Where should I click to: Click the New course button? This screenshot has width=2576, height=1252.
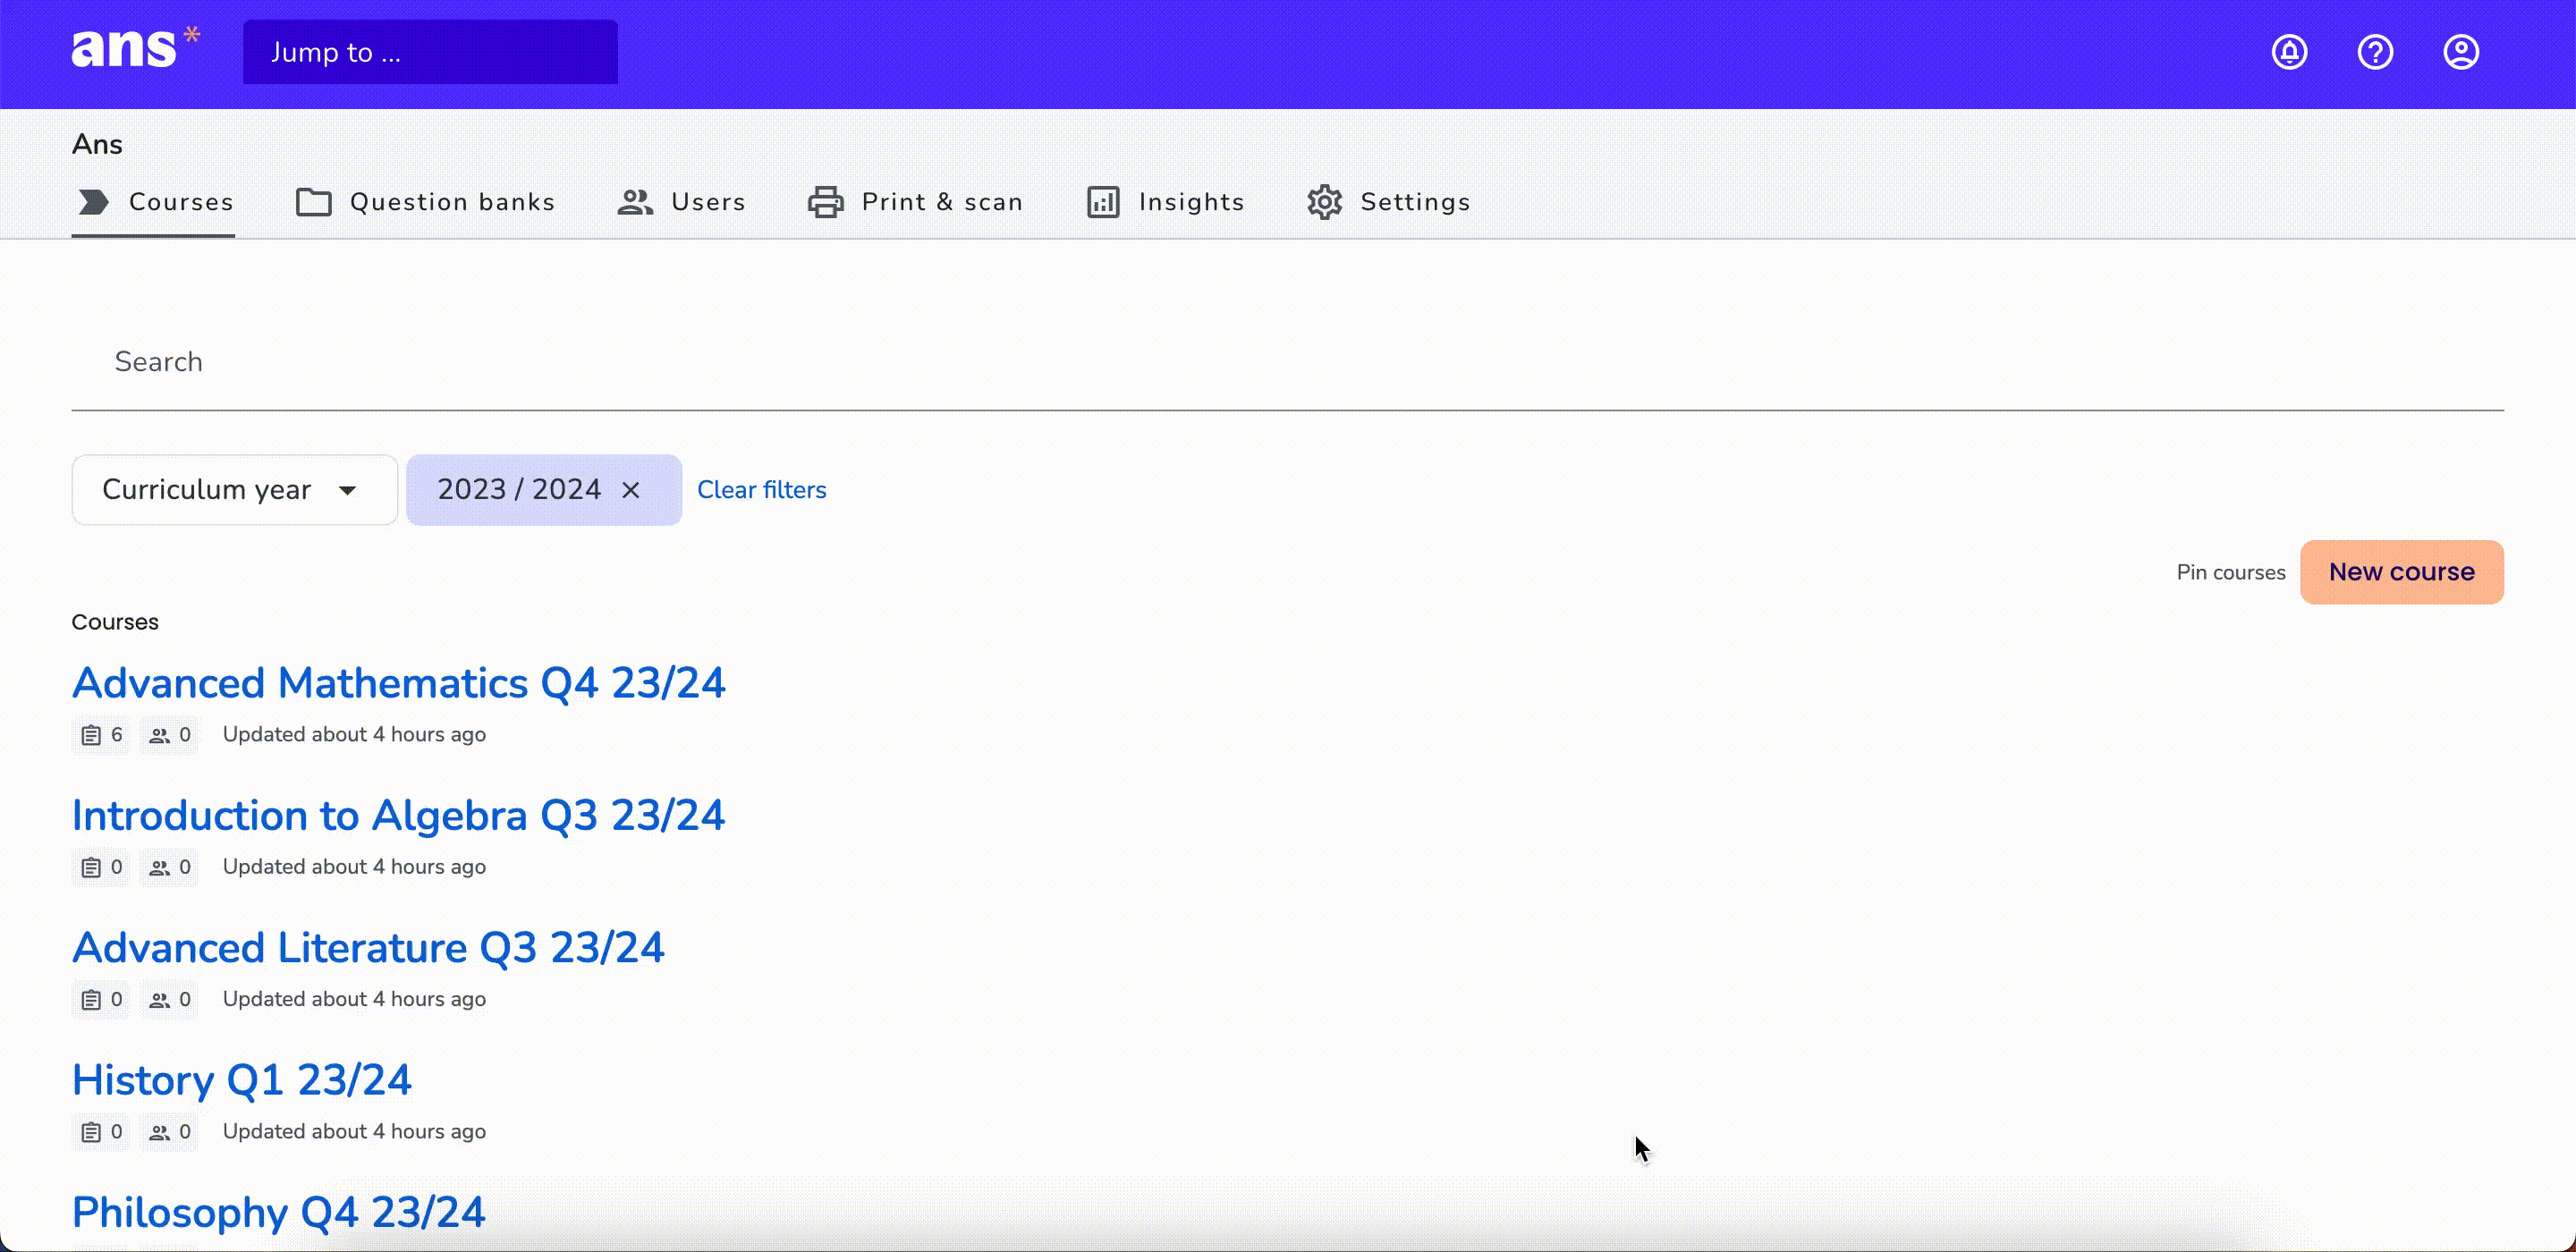tap(2402, 572)
